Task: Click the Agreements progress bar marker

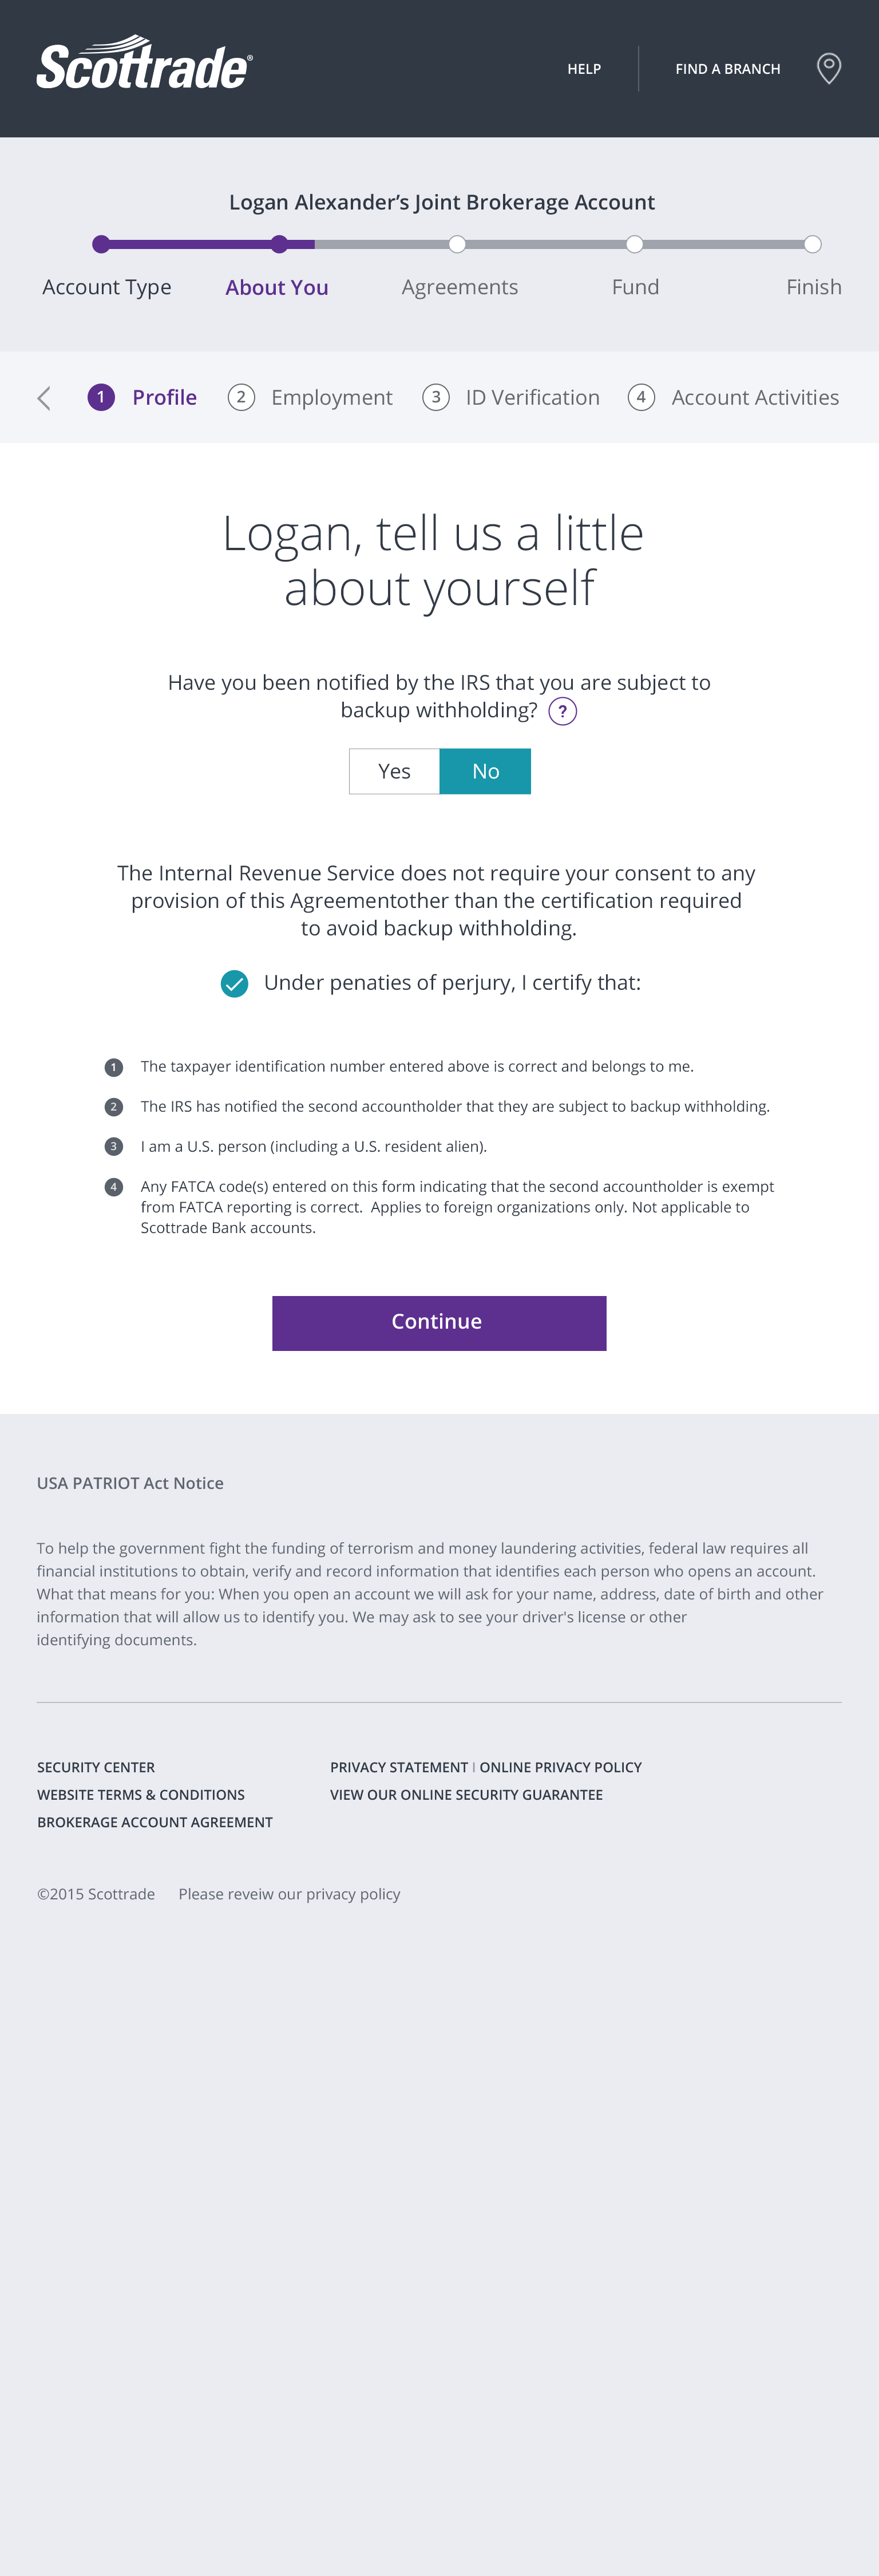Action: click(457, 244)
